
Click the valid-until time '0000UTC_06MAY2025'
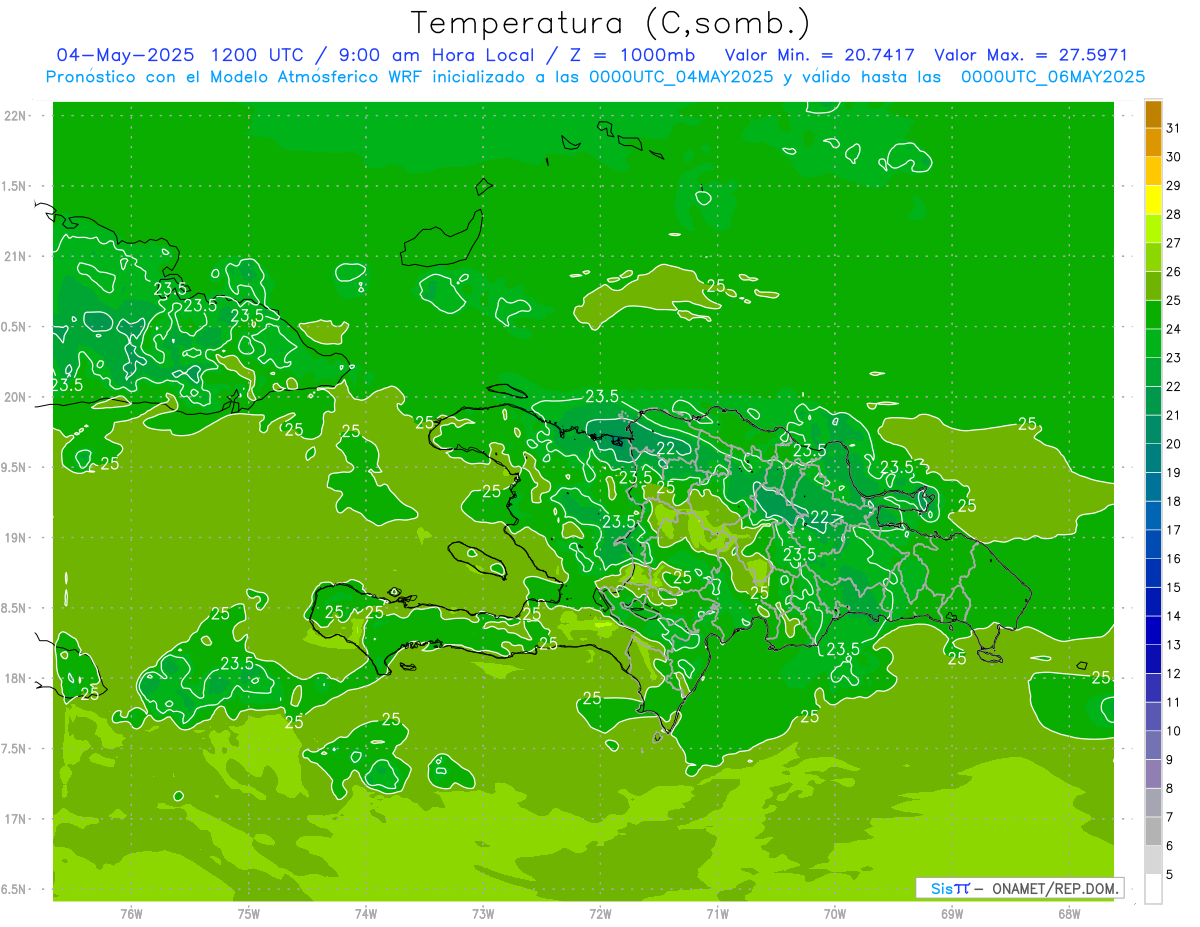(x=1053, y=77)
